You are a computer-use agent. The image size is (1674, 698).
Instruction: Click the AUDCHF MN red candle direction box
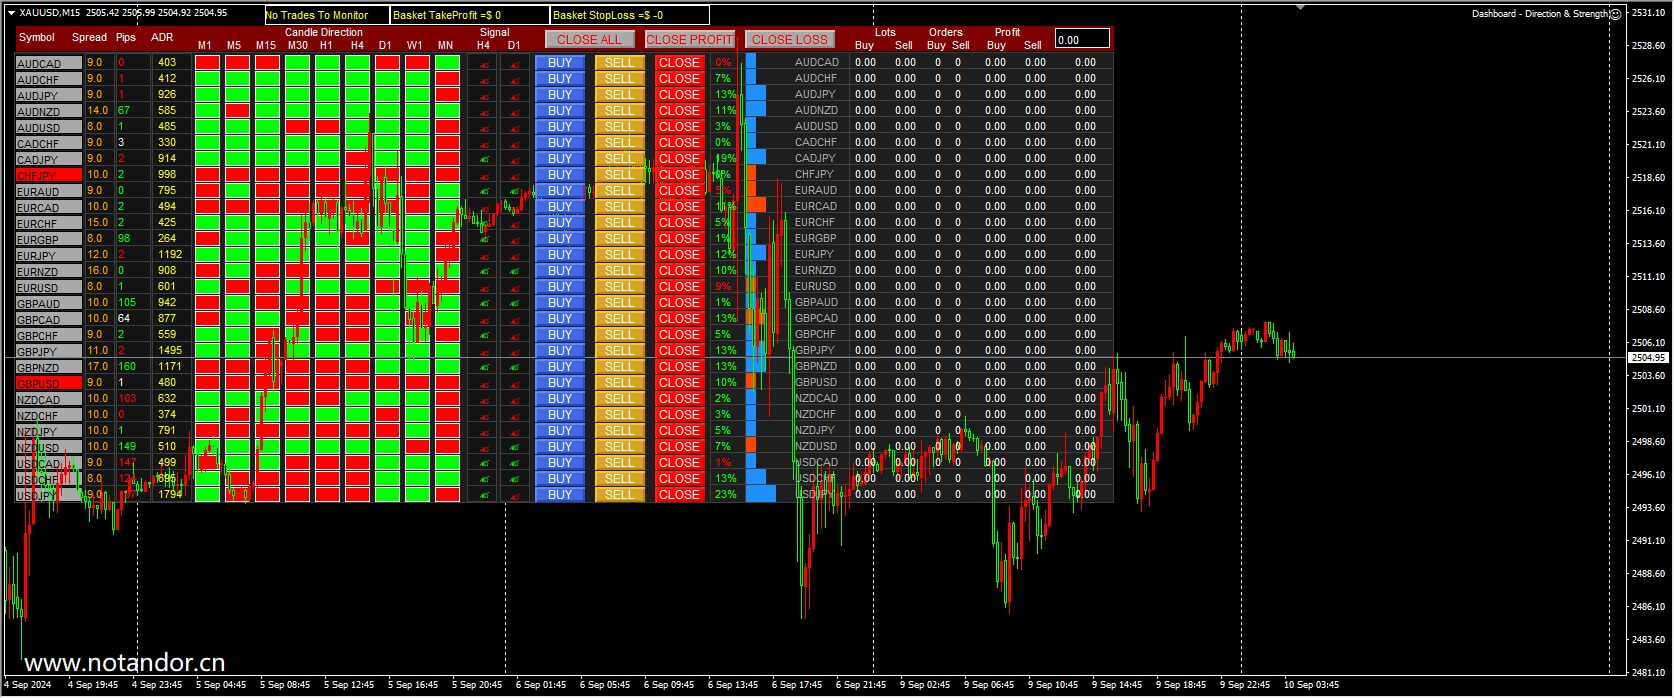[447, 78]
